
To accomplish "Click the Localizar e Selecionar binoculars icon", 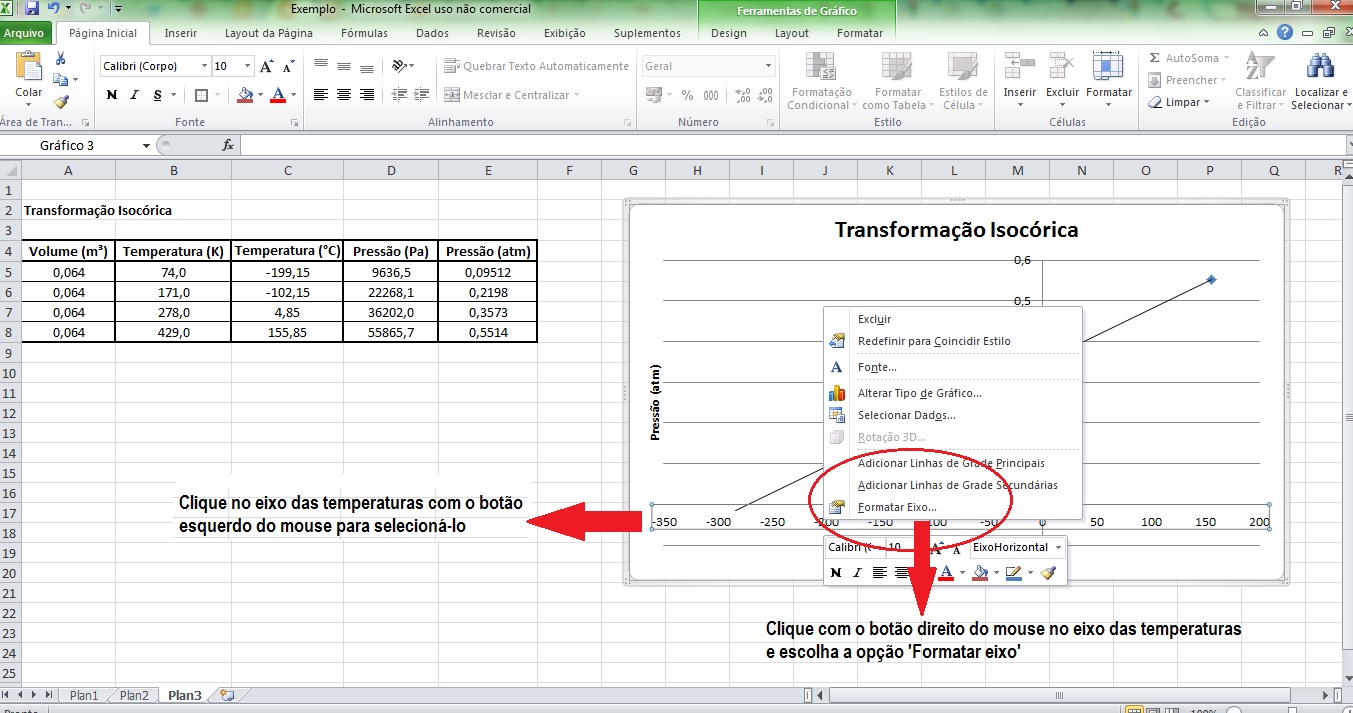I will pos(1322,66).
